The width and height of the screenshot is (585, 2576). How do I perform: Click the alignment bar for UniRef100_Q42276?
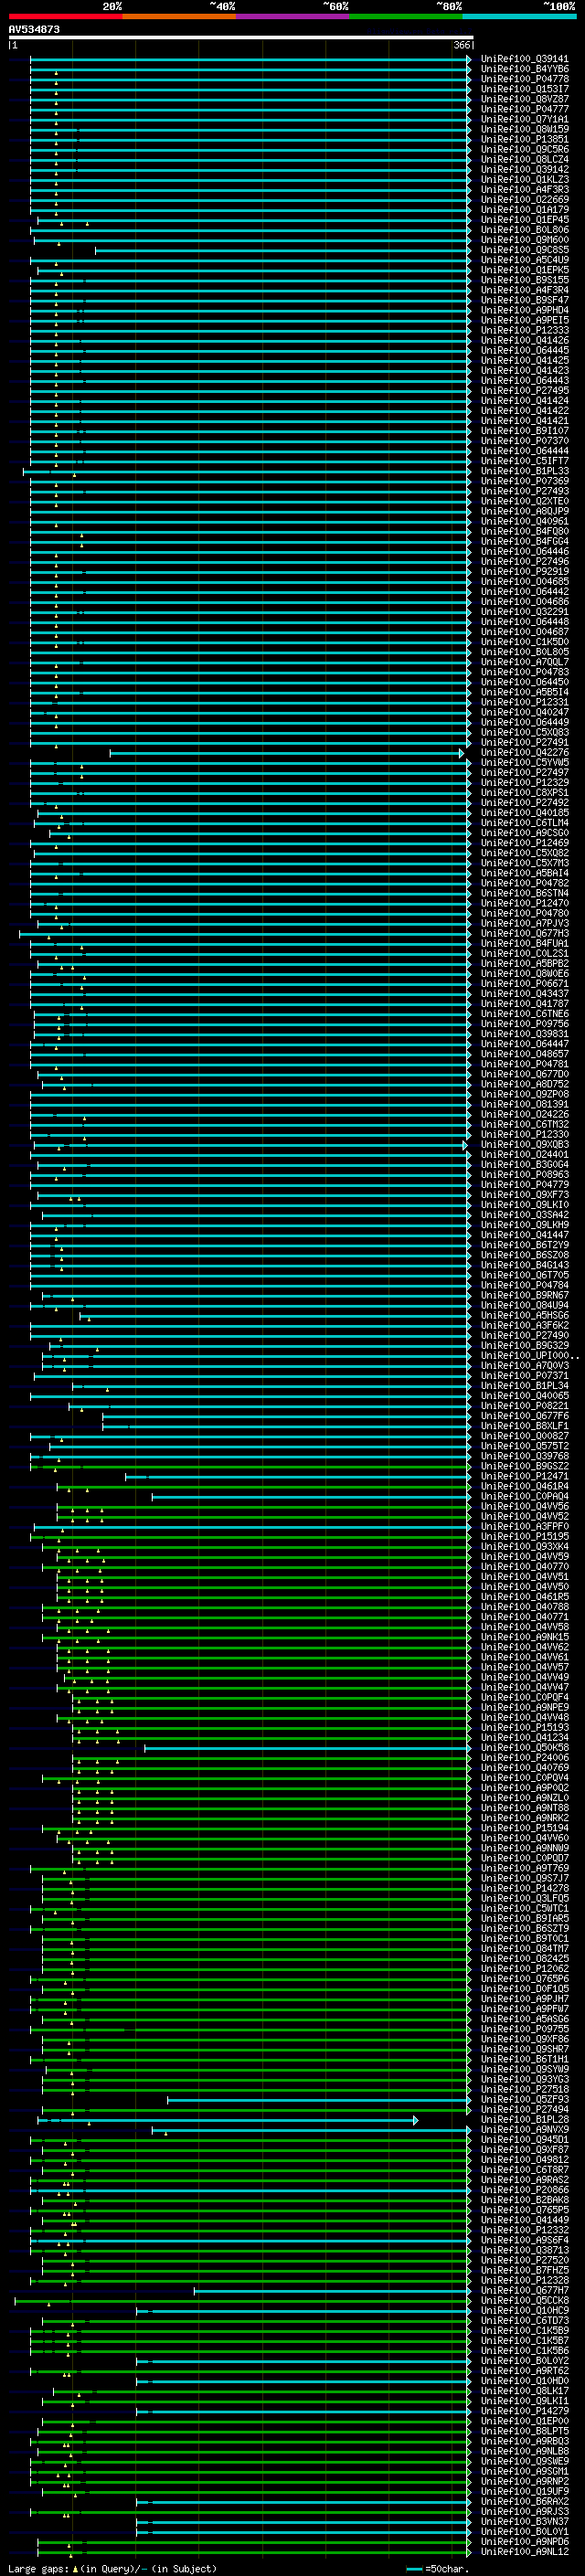287,753
